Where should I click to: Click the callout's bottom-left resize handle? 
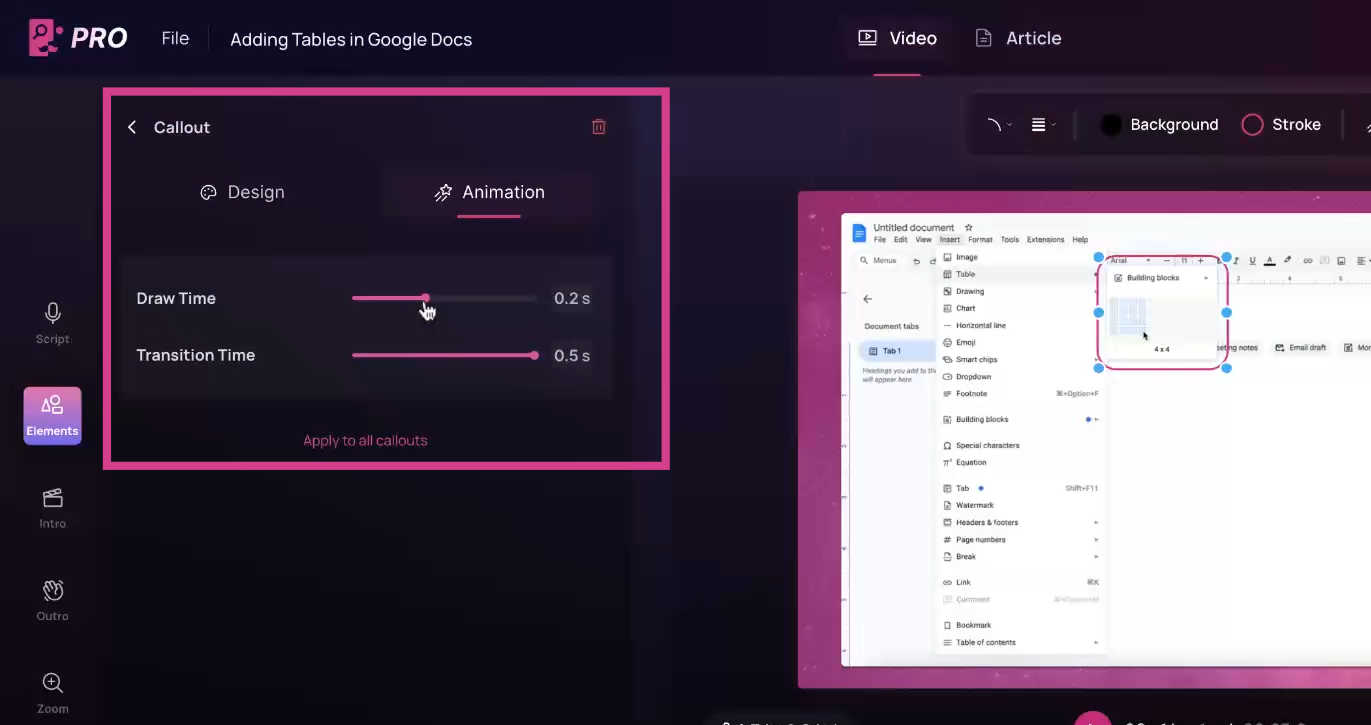tap(1099, 368)
